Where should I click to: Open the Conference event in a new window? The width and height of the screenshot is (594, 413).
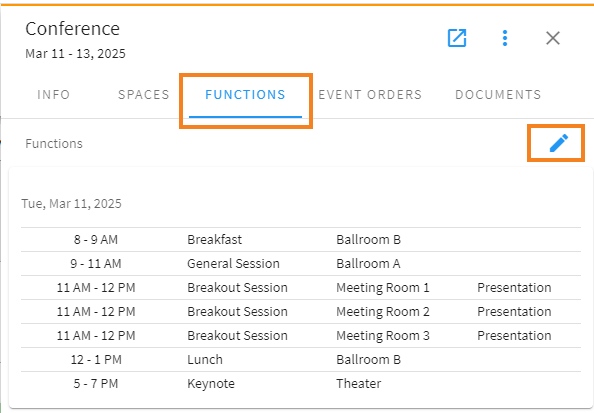click(x=457, y=38)
